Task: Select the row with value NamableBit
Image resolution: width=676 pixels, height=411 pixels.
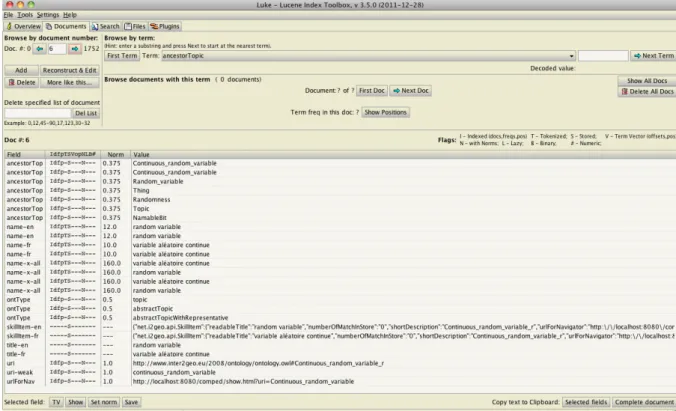Action: pos(340,218)
